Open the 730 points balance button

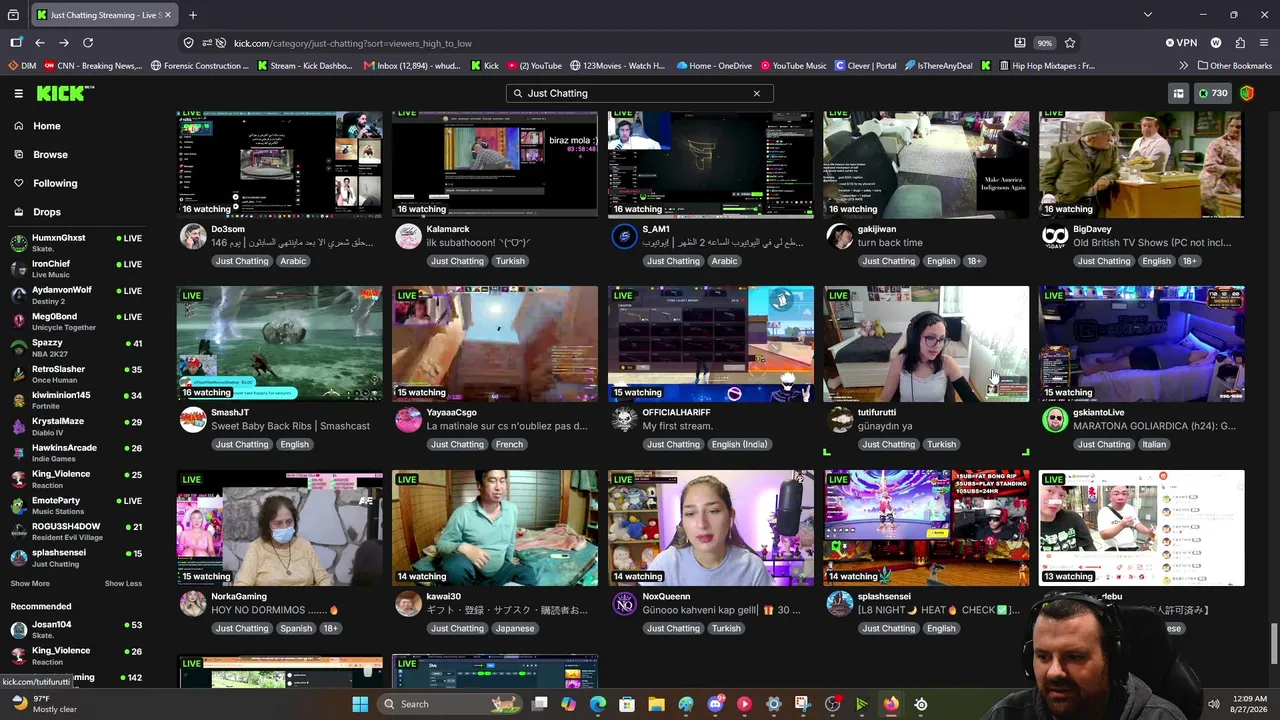(x=1213, y=93)
